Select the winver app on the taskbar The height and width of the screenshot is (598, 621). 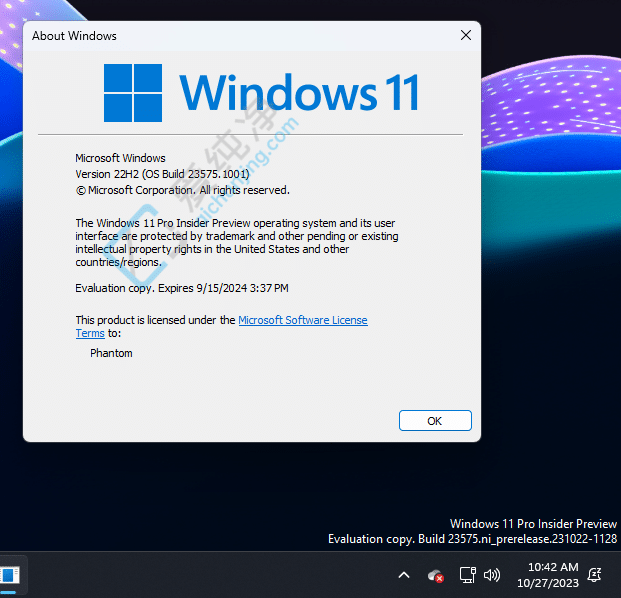10,575
